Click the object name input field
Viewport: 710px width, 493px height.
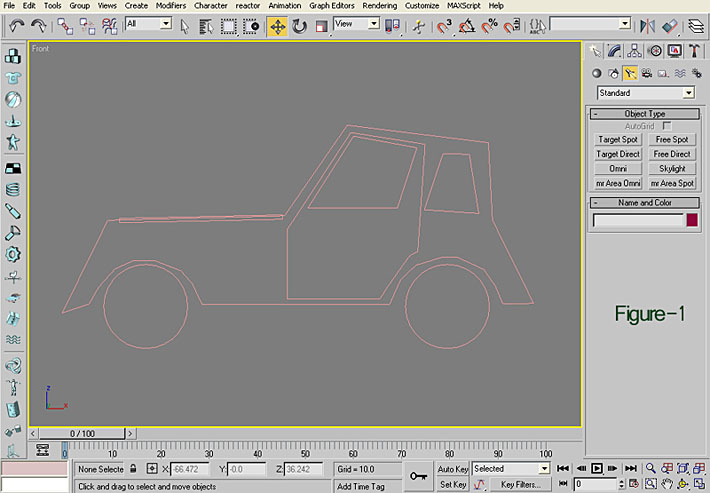tap(638, 220)
